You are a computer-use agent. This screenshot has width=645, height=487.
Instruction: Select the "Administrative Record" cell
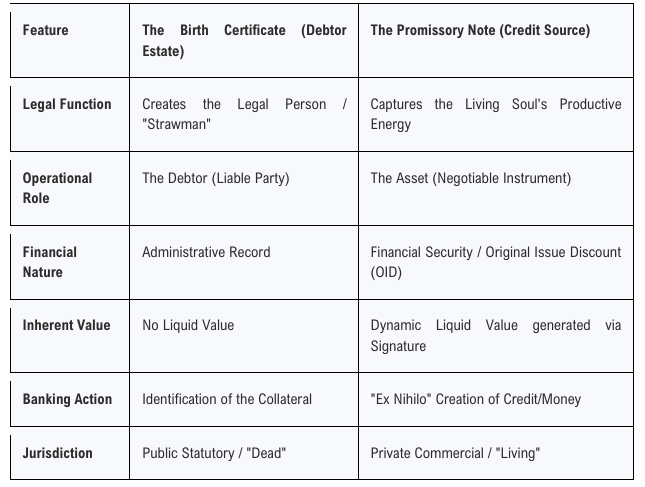[206, 252]
